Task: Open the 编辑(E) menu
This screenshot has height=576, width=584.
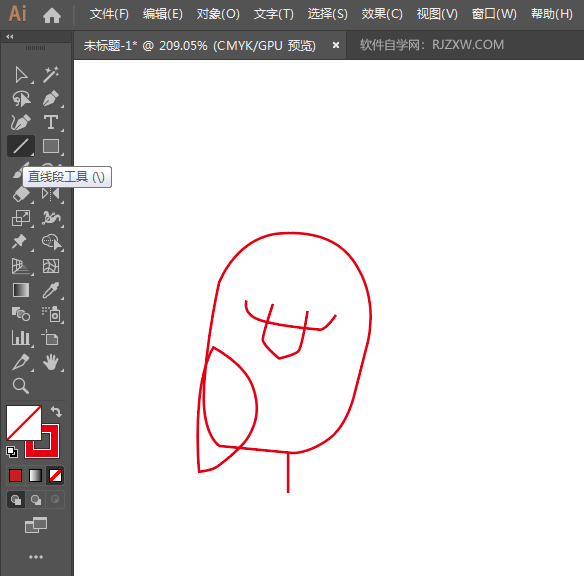Action: [x=163, y=14]
